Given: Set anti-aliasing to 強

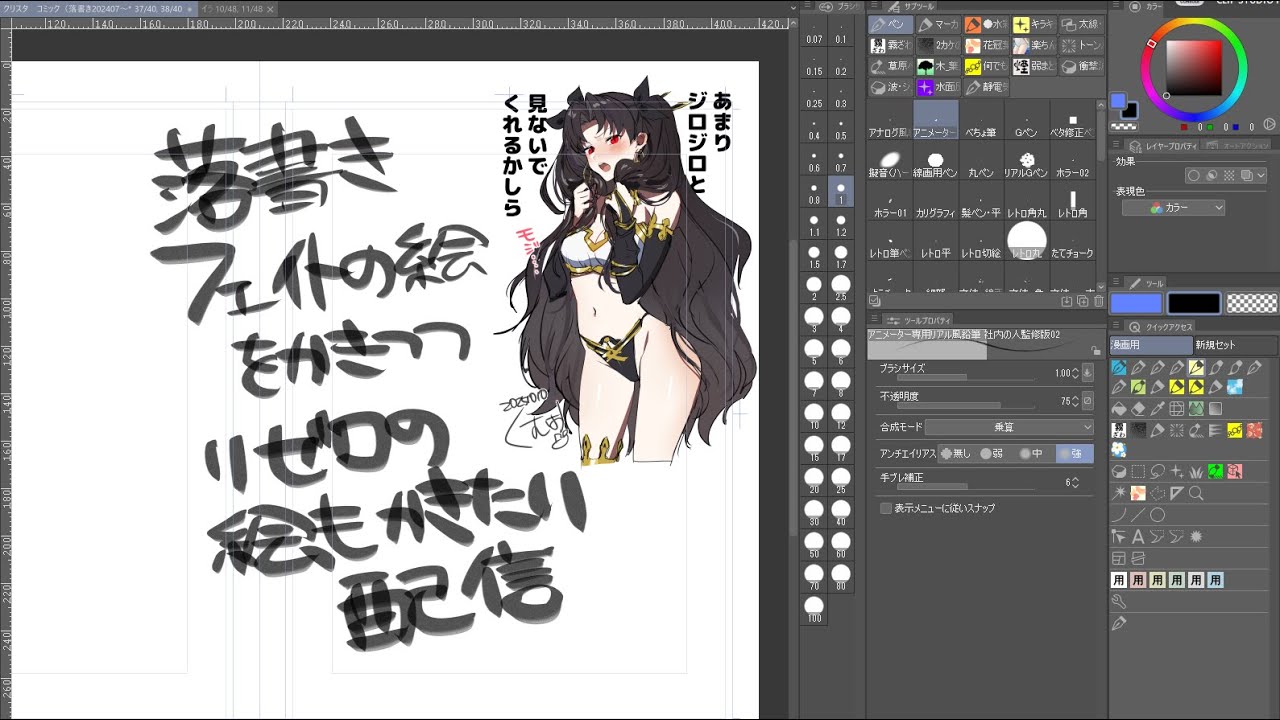Looking at the screenshot, I should coord(1074,453).
